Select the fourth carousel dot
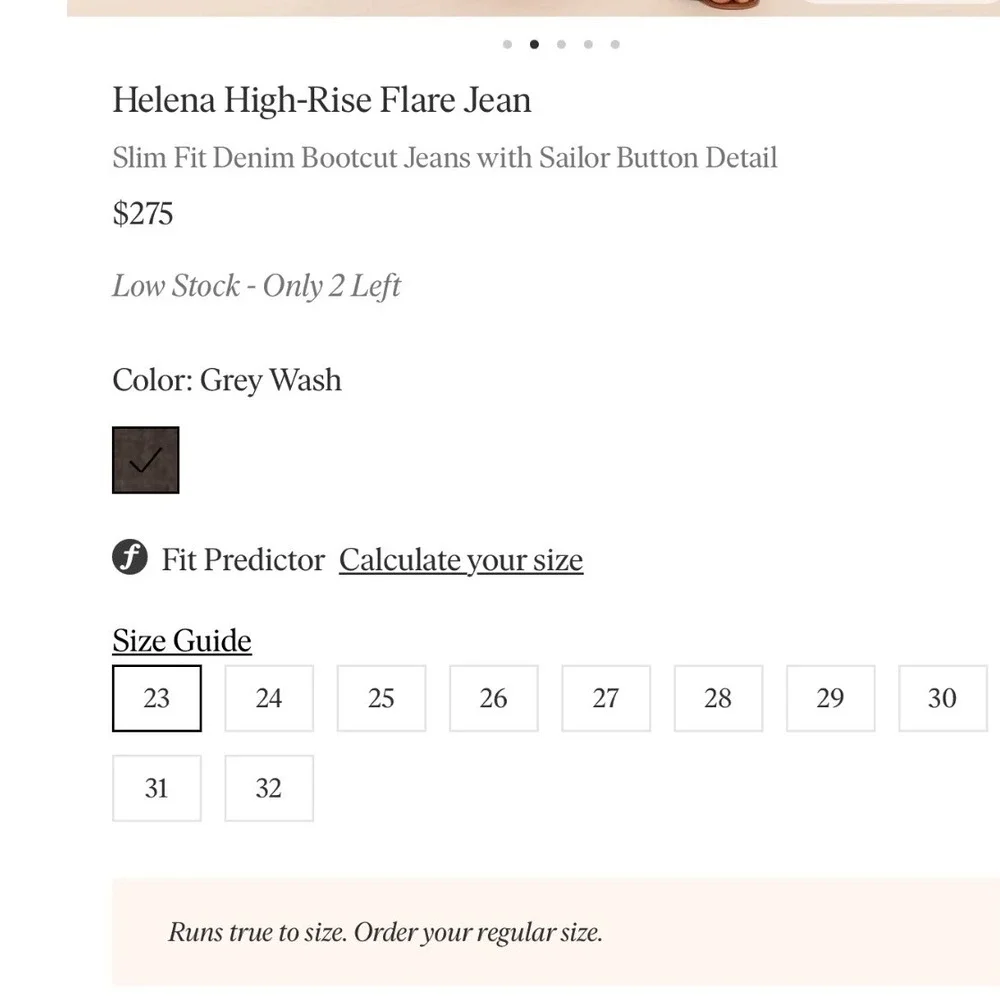 (588, 44)
